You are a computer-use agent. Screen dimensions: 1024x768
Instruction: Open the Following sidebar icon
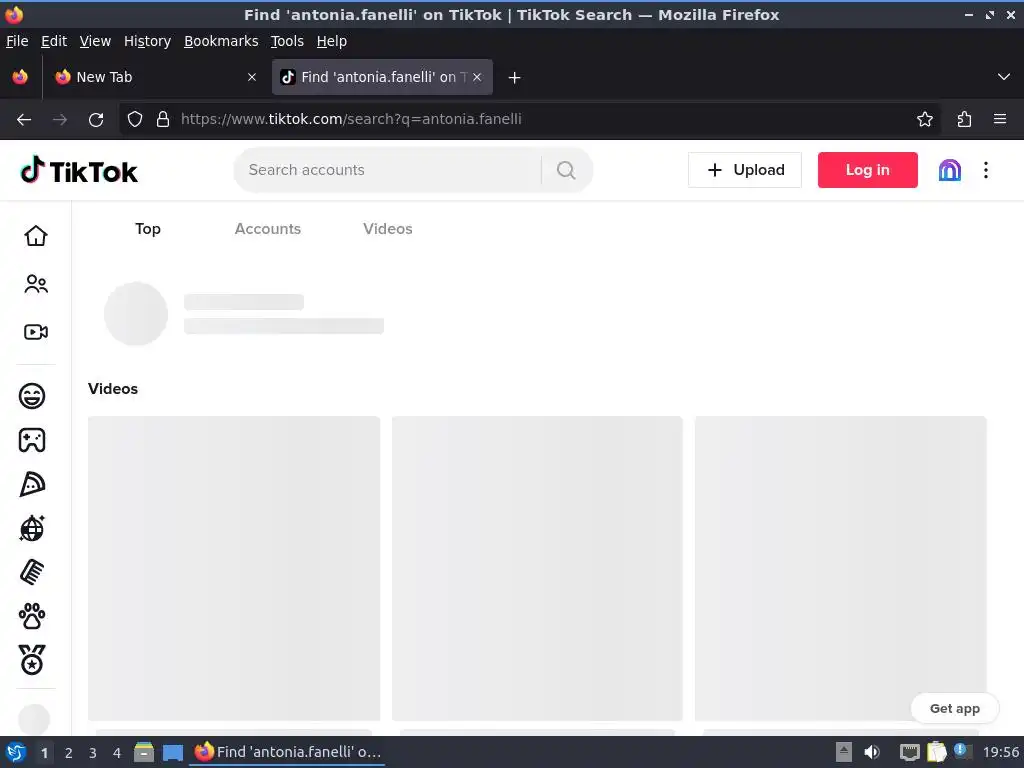point(36,284)
